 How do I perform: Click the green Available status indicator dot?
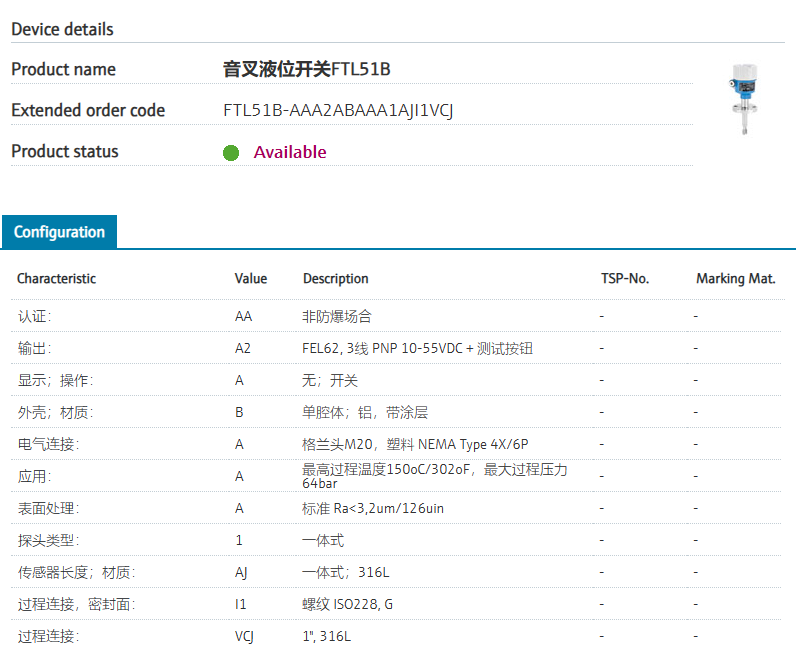[x=231, y=153]
